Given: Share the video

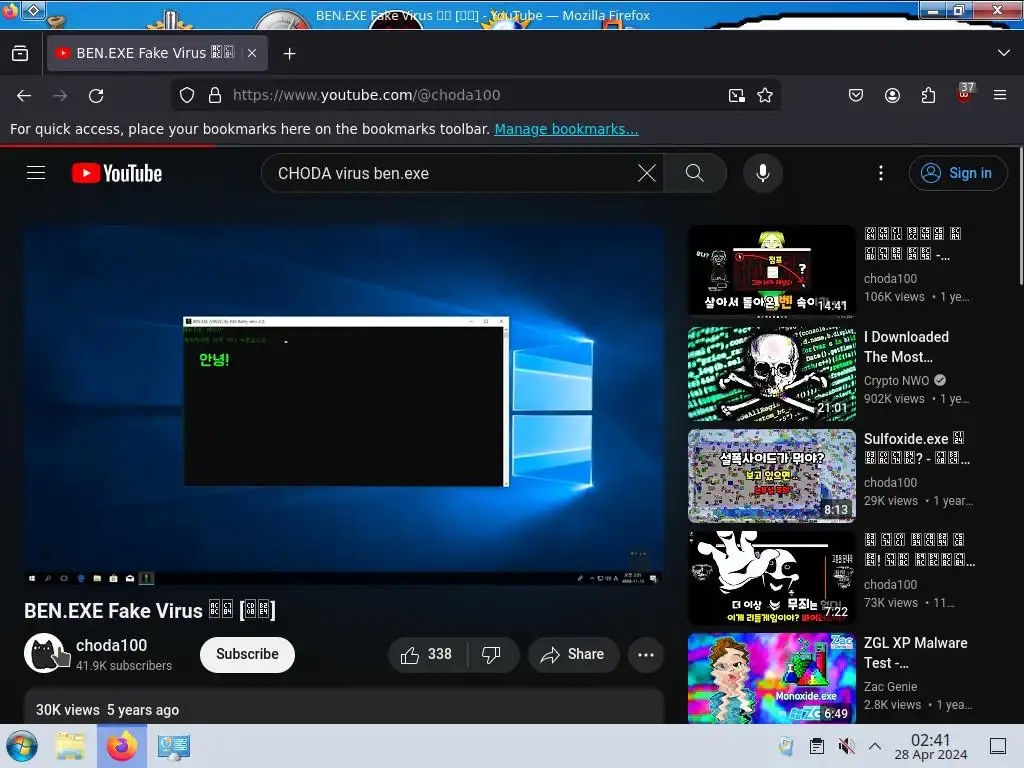Looking at the screenshot, I should 573,654.
